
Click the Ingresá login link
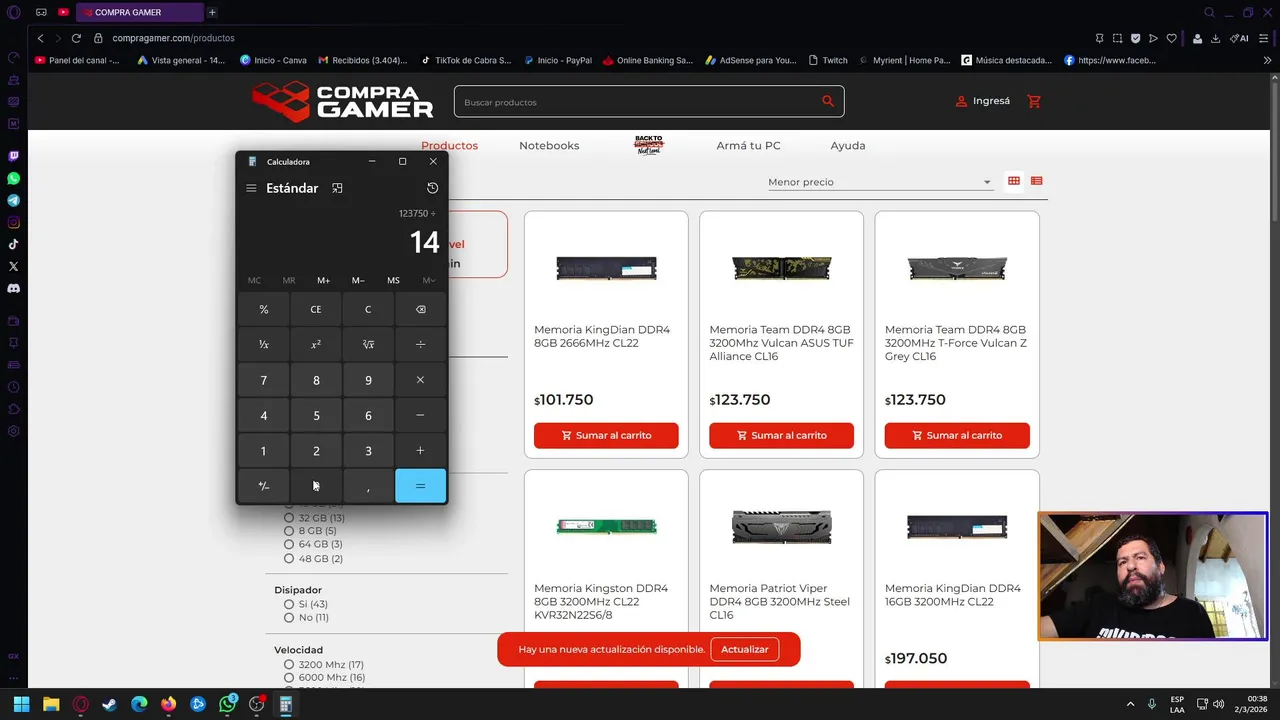click(x=983, y=101)
